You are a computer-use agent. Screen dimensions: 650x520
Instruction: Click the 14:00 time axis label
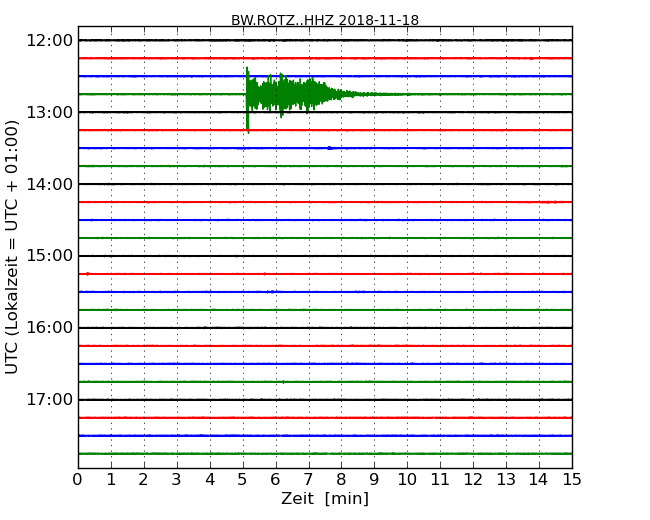click(49, 184)
